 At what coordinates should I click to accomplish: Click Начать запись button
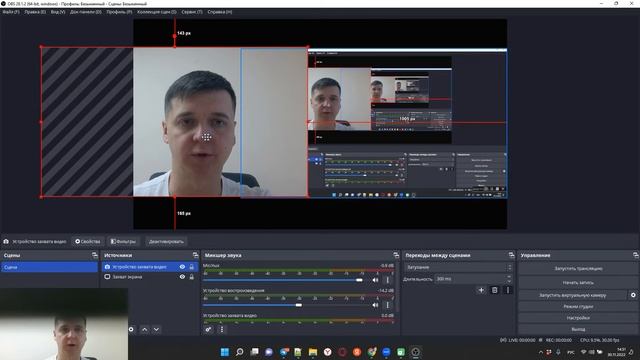(x=578, y=282)
